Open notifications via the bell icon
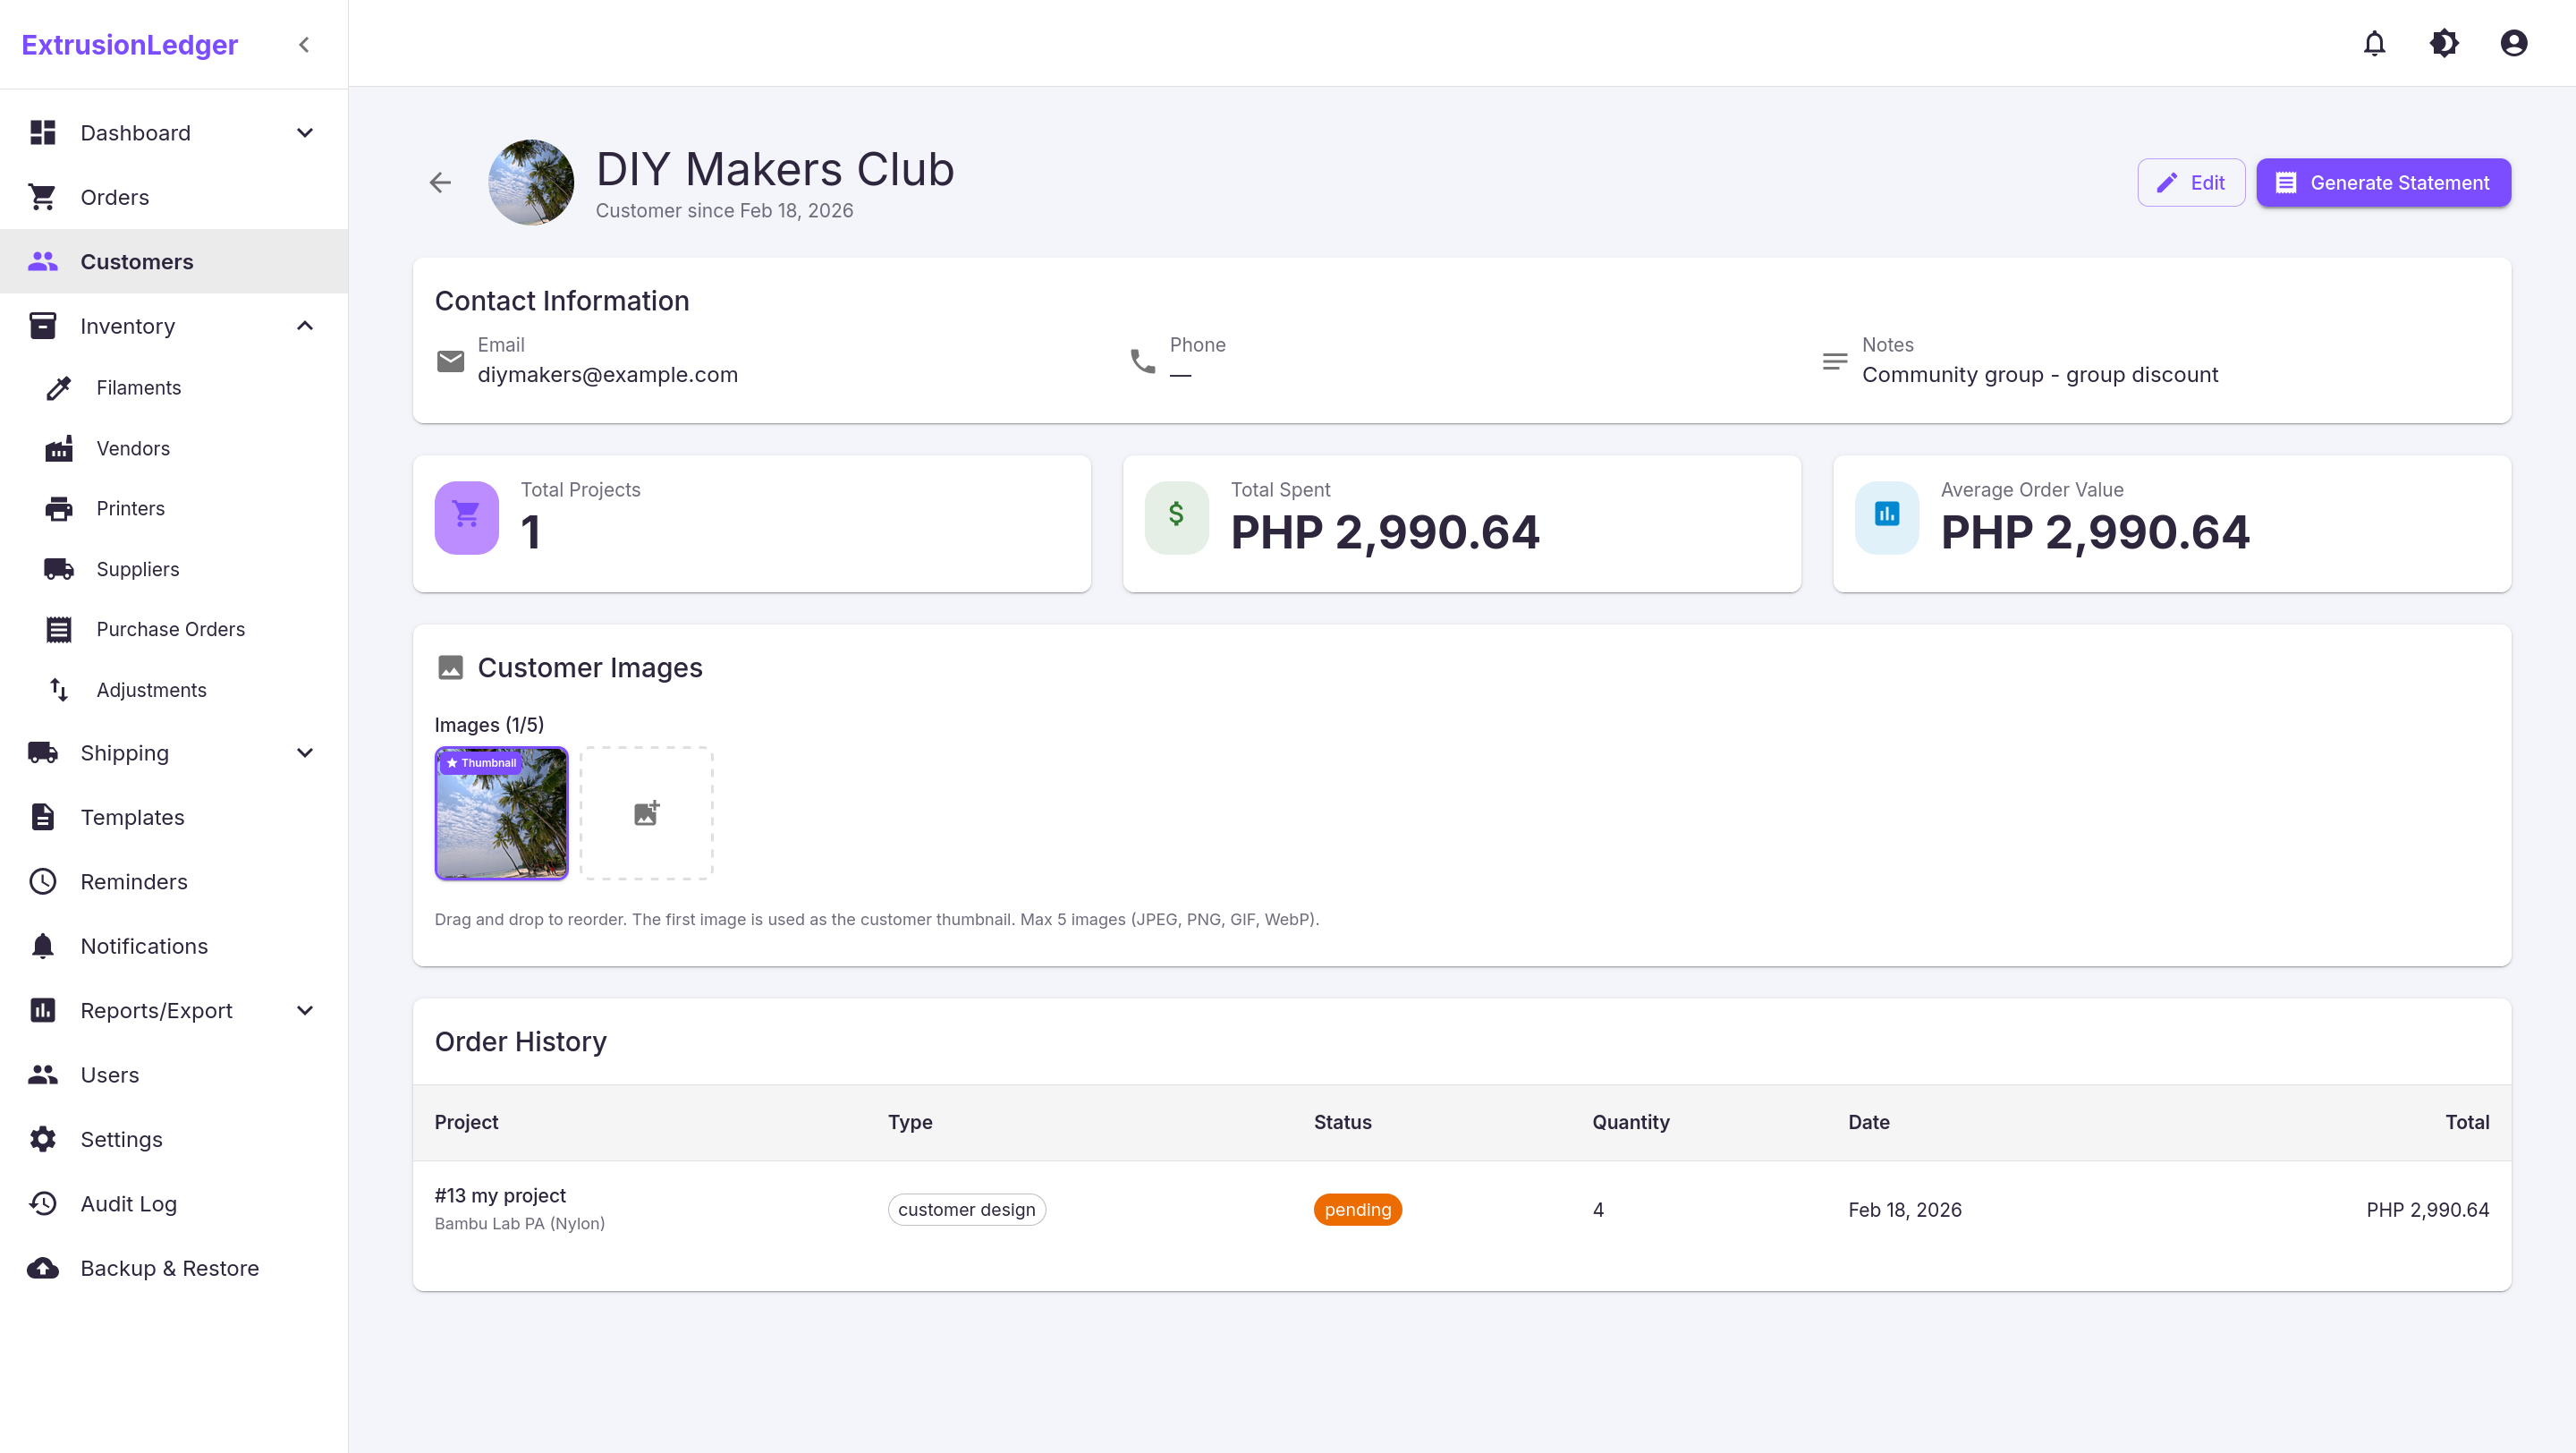 coord(2374,43)
